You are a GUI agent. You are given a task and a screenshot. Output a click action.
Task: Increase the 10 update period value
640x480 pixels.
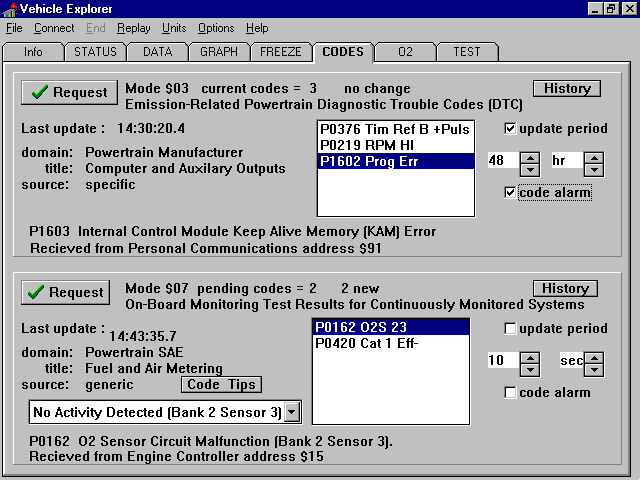coord(530,355)
